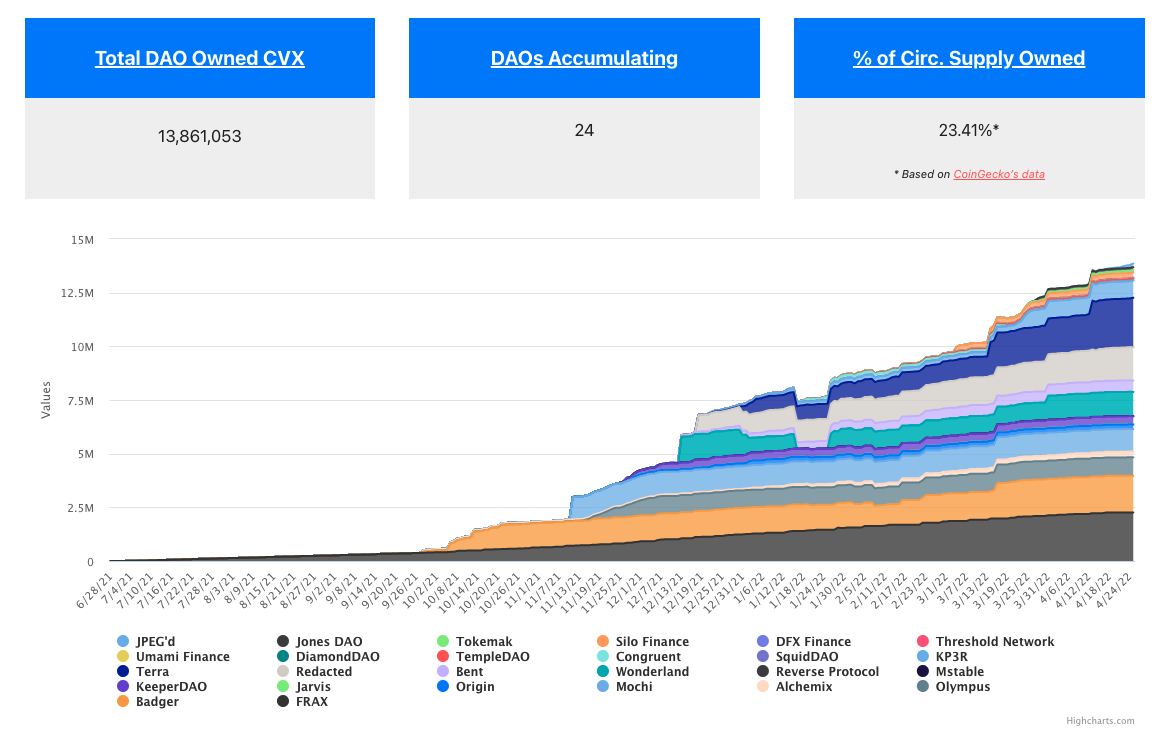1164x743 pixels.
Task: Click the Umami Finance legend icon
Action: coord(123,657)
